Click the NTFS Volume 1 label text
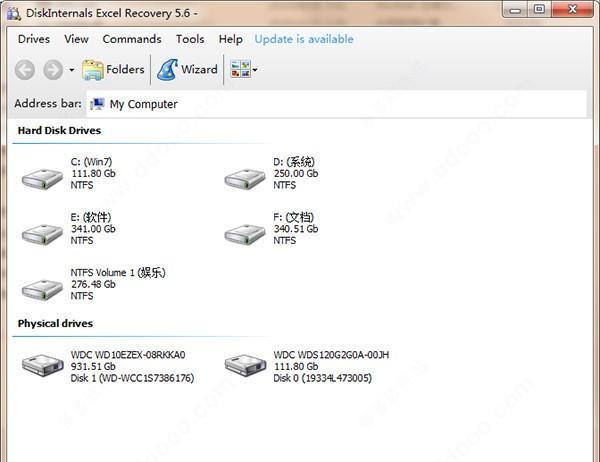Image resolution: width=600 pixels, height=462 pixels. tap(118, 273)
